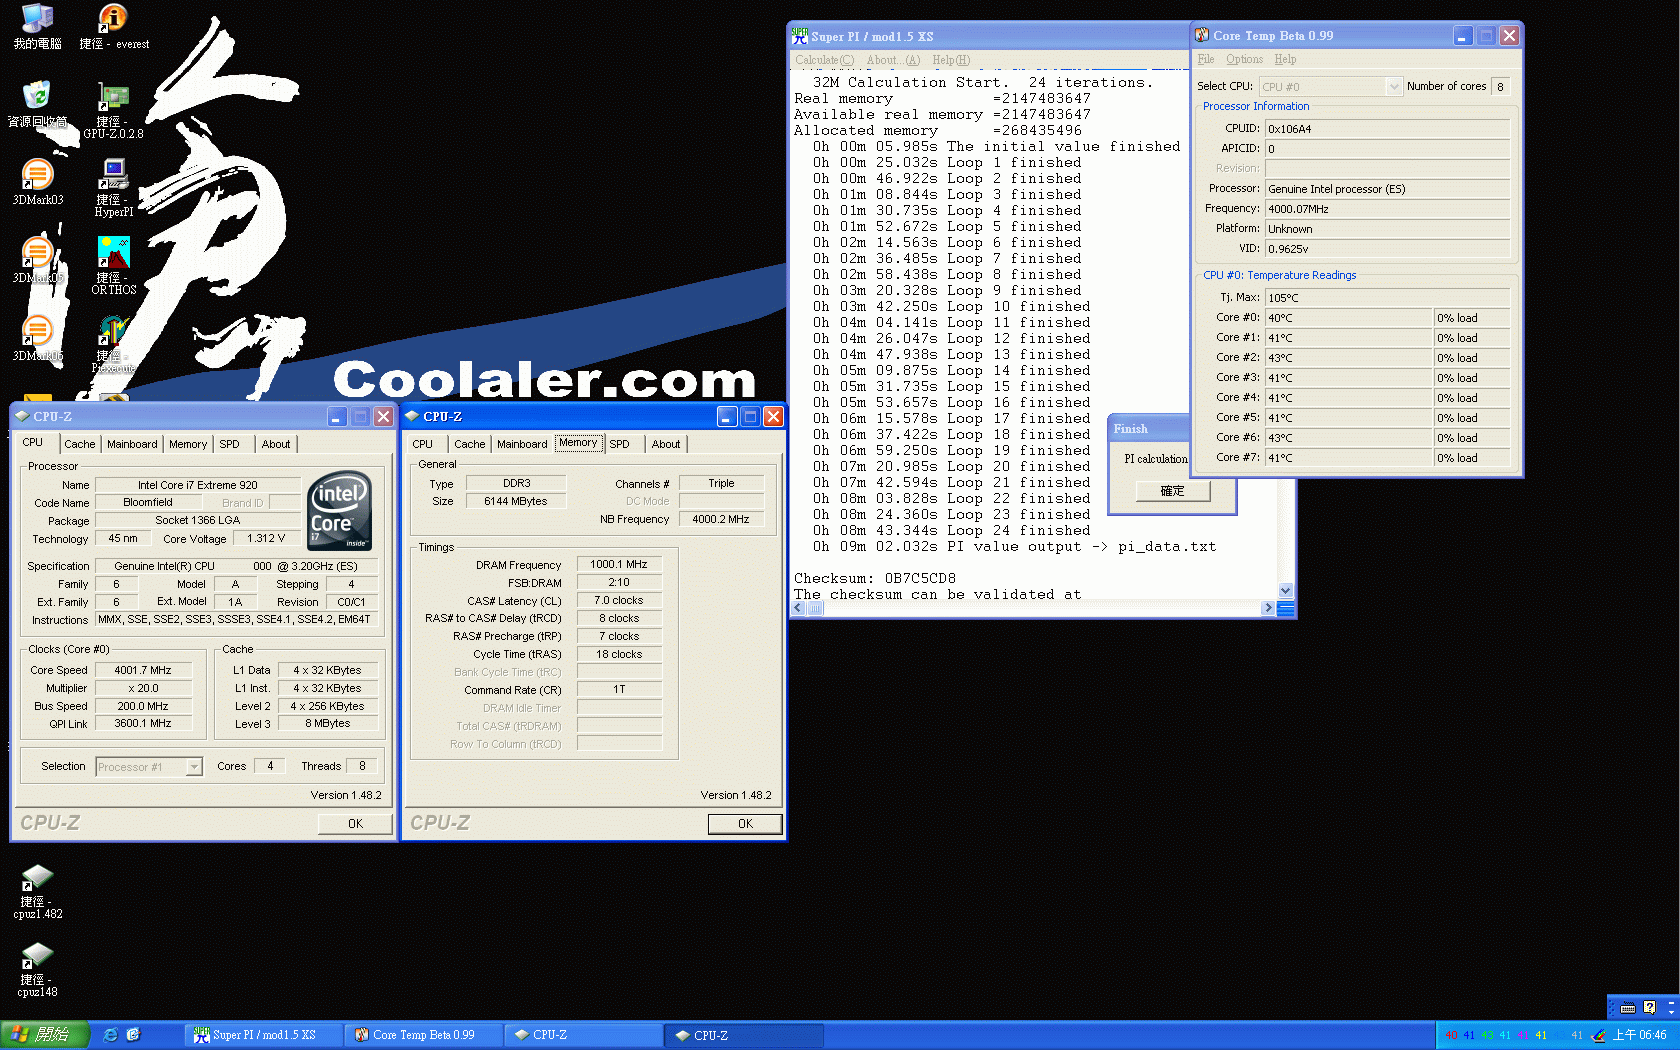The image size is (1680, 1050).
Task: Select the 3DMark05 desktop icon
Action: click(x=37, y=260)
